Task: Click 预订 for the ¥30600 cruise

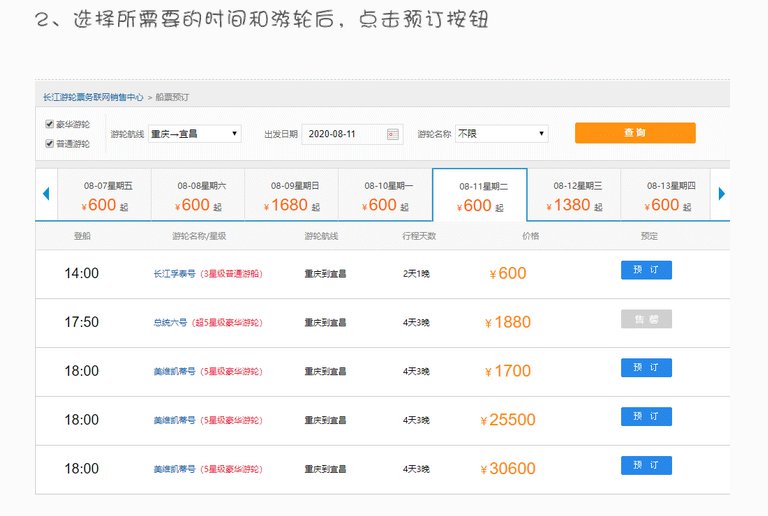Action: (x=646, y=465)
